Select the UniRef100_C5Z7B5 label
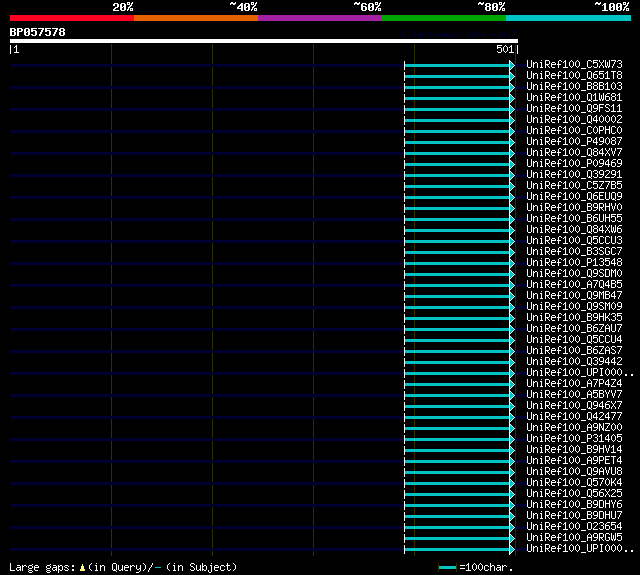The height and width of the screenshot is (575, 640). tap(574, 186)
